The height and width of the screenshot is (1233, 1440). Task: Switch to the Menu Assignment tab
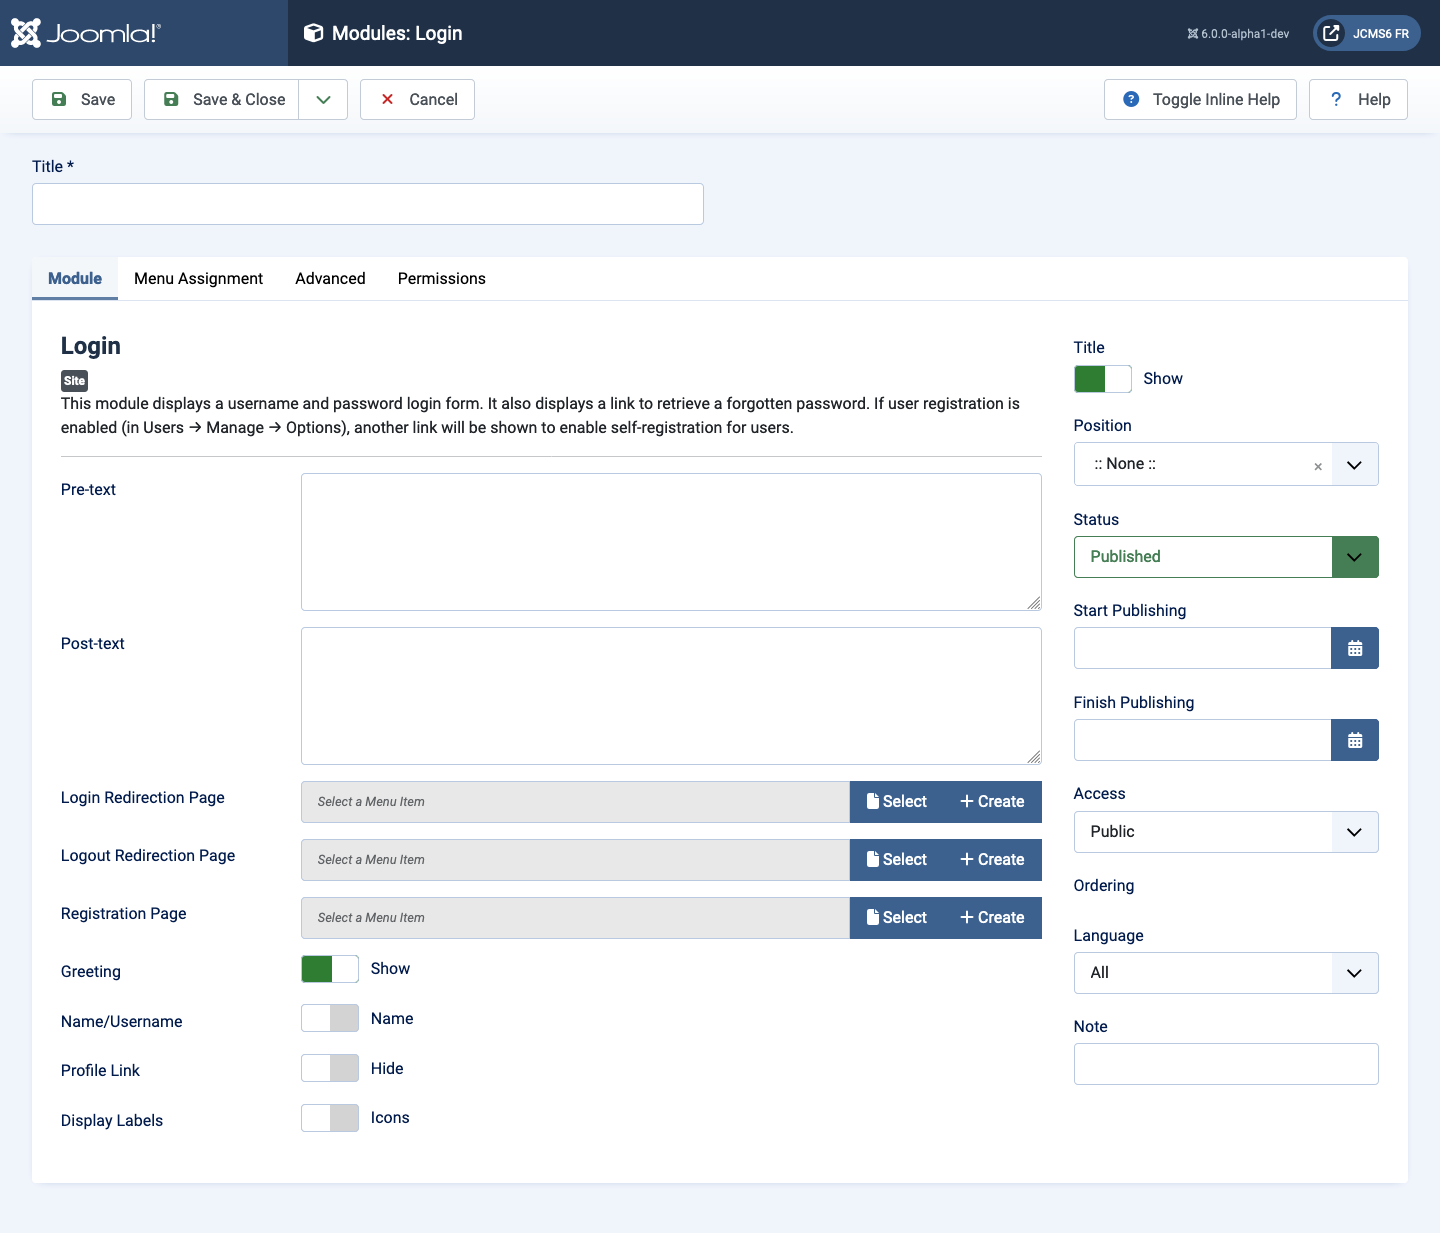coord(198,279)
